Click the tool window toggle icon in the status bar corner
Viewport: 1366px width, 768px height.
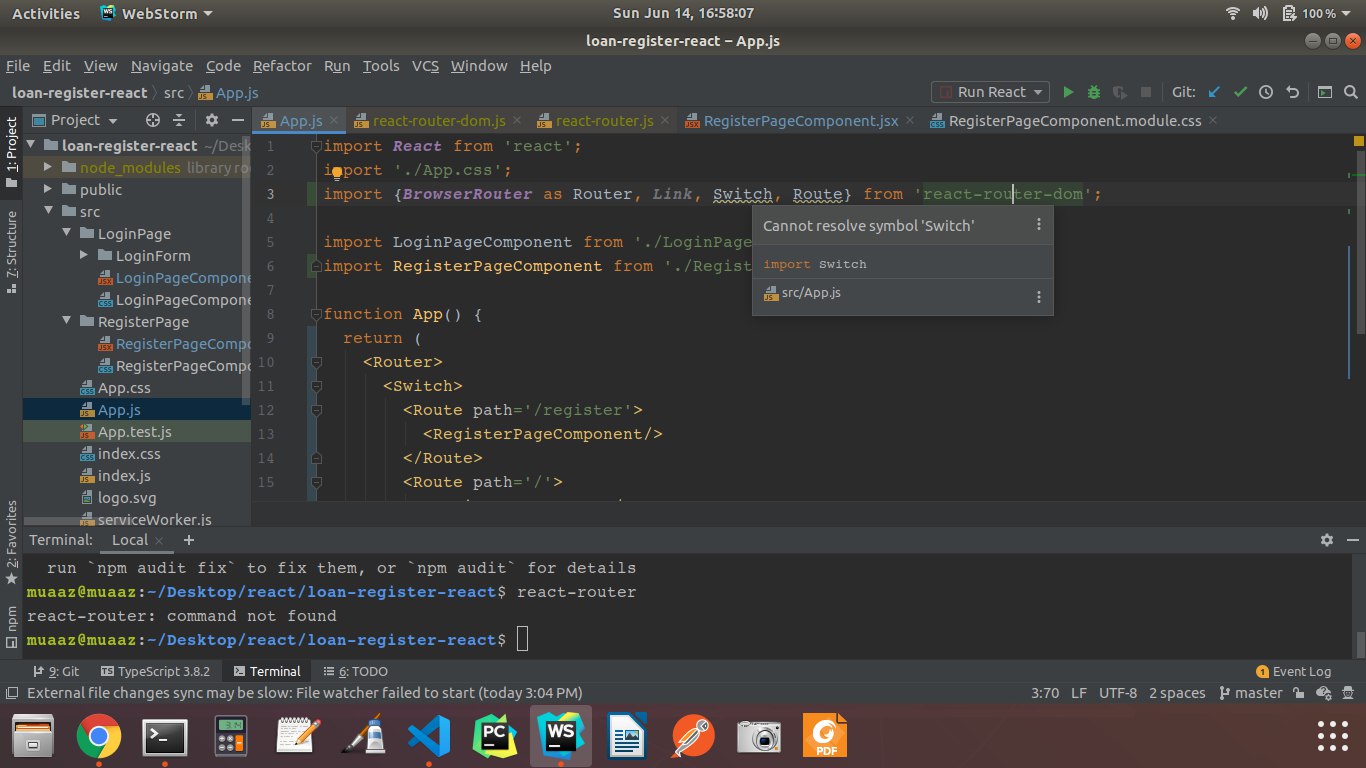[x=11, y=693]
